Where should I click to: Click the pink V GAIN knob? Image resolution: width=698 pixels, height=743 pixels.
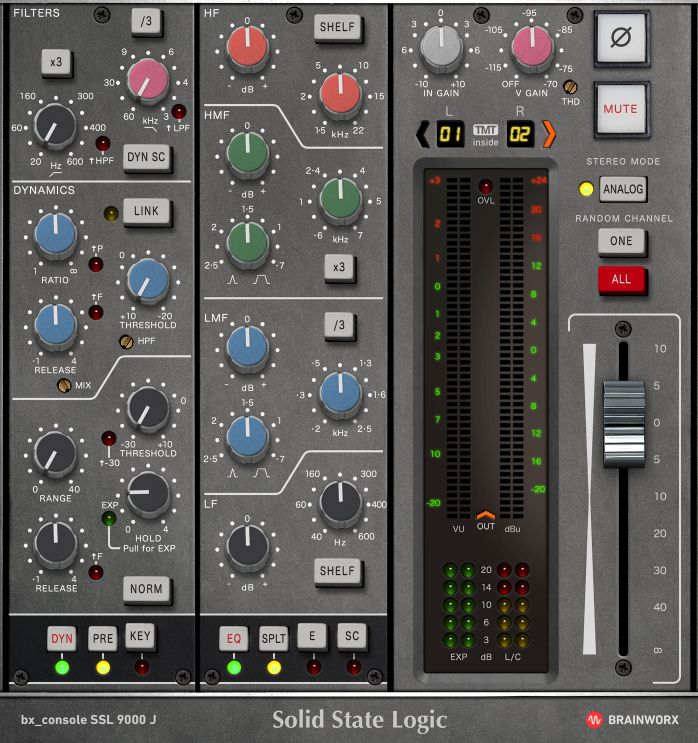click(532, 47)
